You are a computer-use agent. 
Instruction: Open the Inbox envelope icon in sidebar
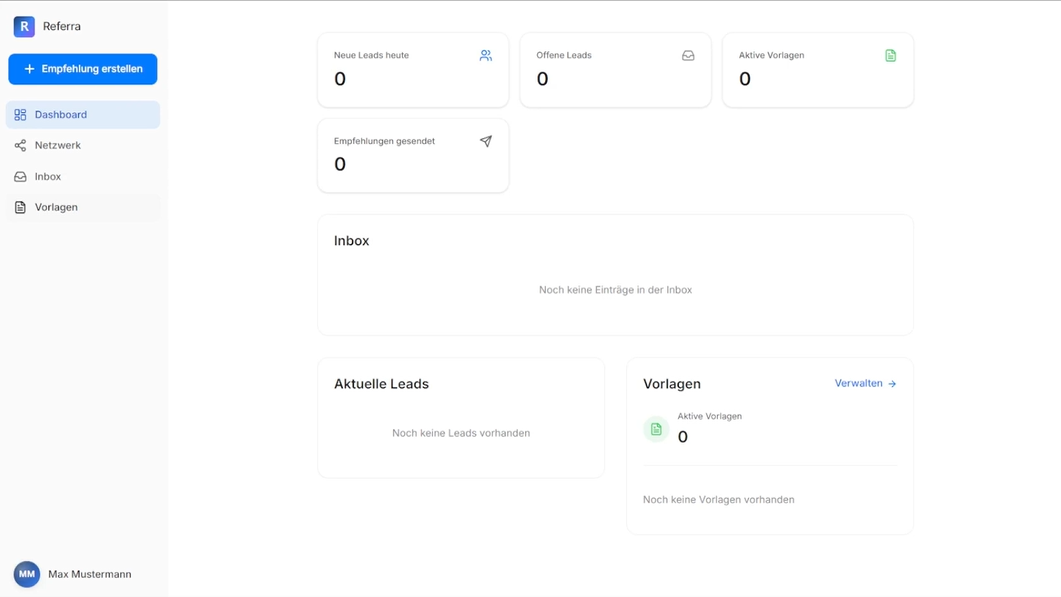(21, 176)
